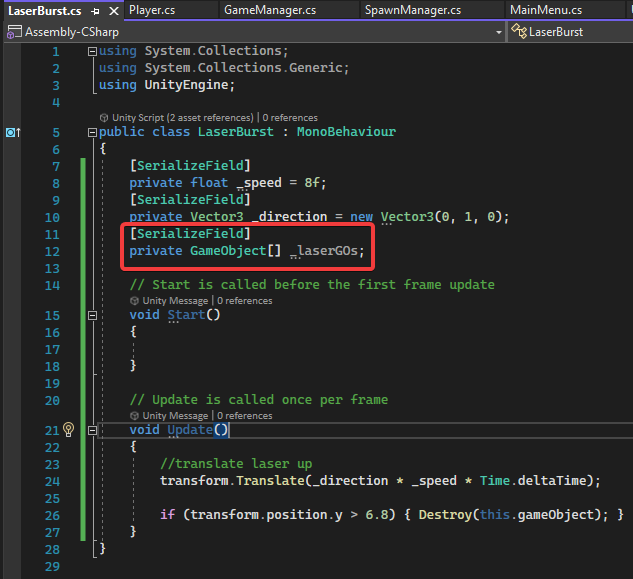Pin the LaserBurst.cs tab

(95, 12)
